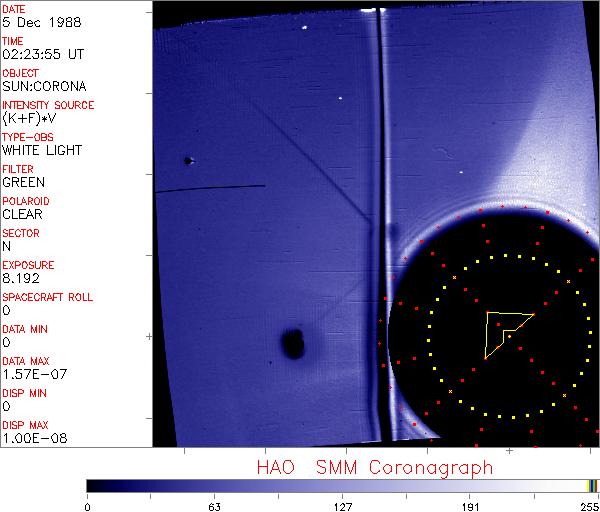This screenshot has width=600, height=512.
Task: Click the exposure value 8.192
Action: point(19,279)
